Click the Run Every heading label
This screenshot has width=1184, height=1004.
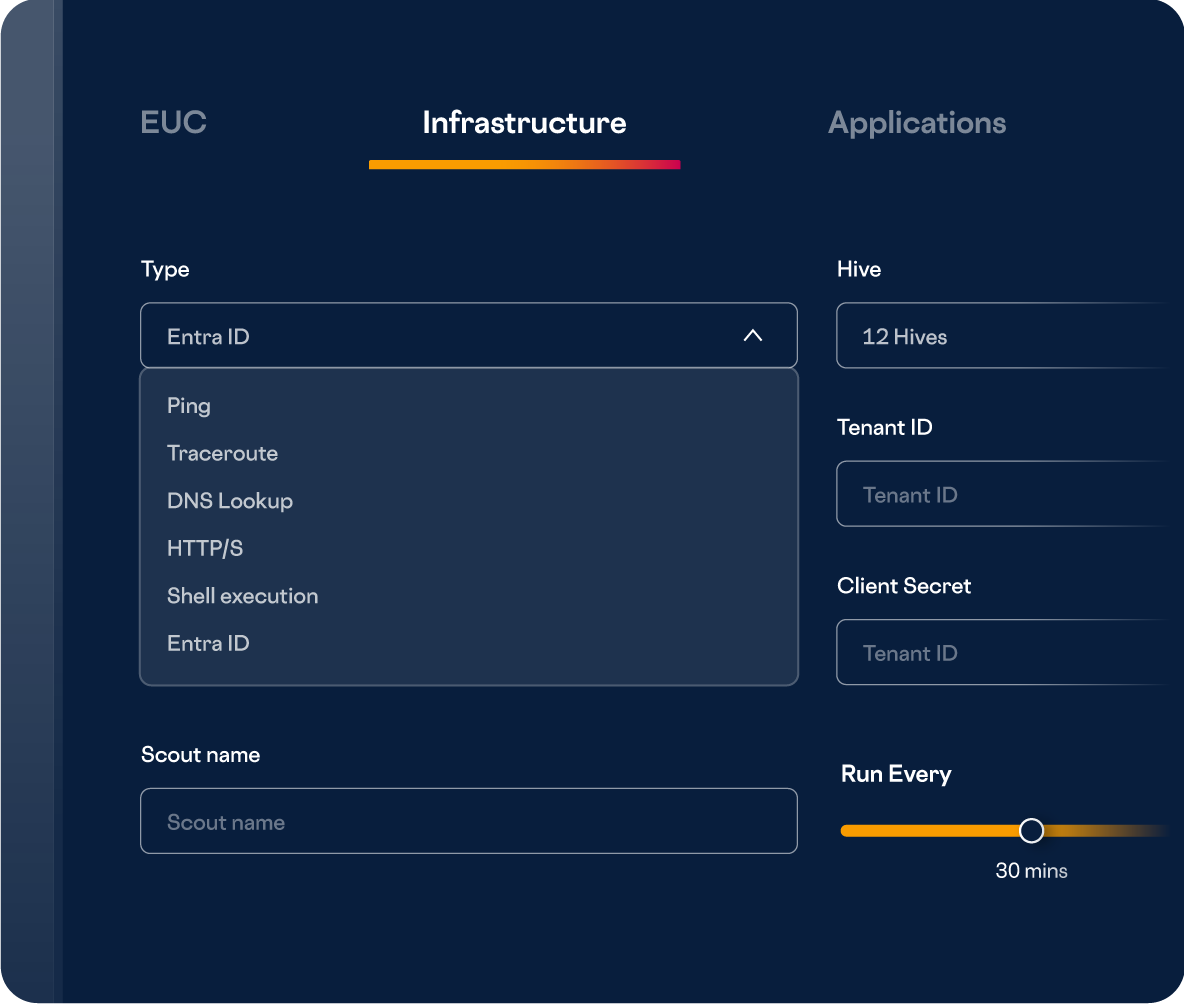pos(895,774)
